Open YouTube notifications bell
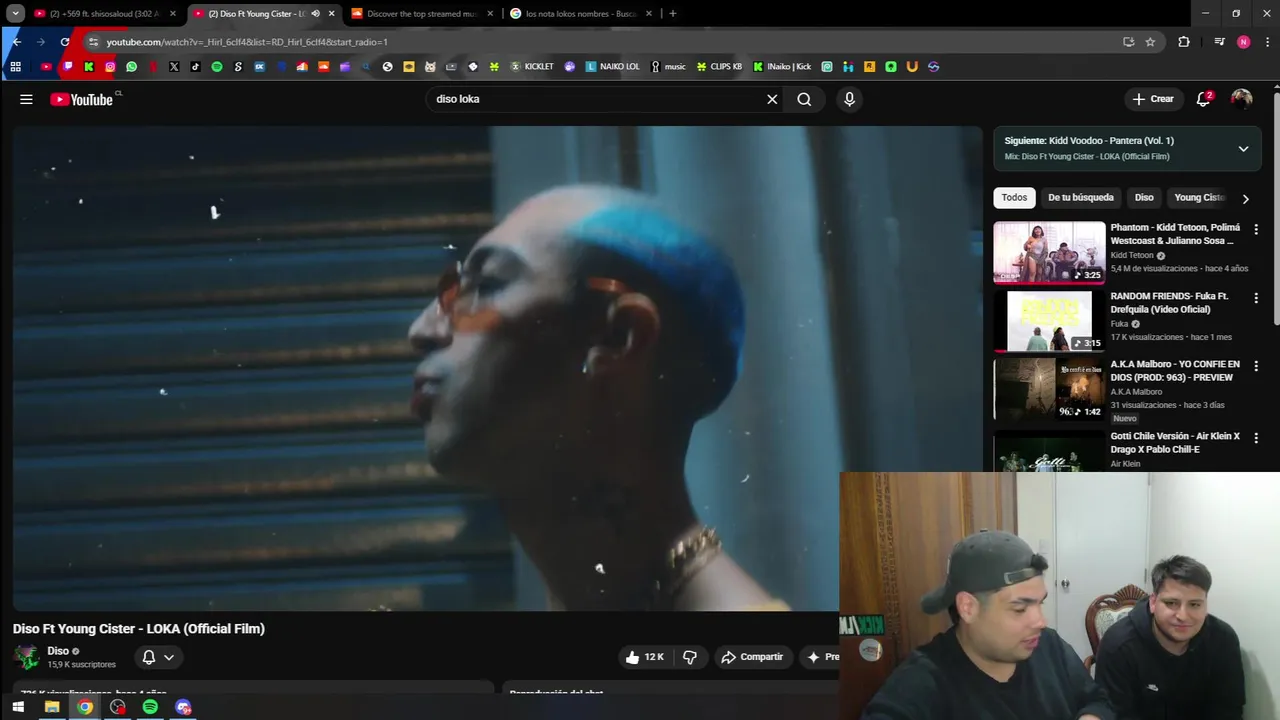Image resolution: width=1280 pixels, height=720 pixels. pyautogui.click(x=1204, y=99)
